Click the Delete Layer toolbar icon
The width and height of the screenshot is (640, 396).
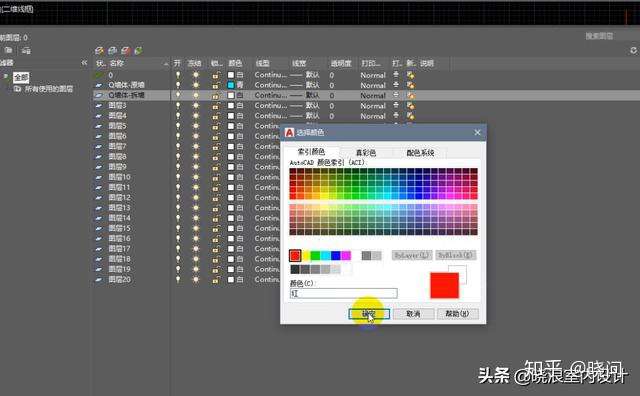[x=126, y=51]
